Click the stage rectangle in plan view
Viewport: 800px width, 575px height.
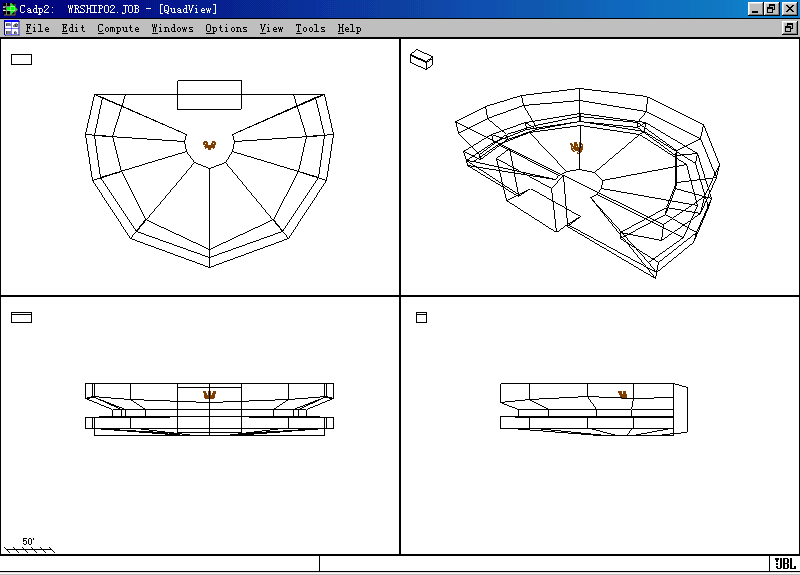(x=209, y=95)
